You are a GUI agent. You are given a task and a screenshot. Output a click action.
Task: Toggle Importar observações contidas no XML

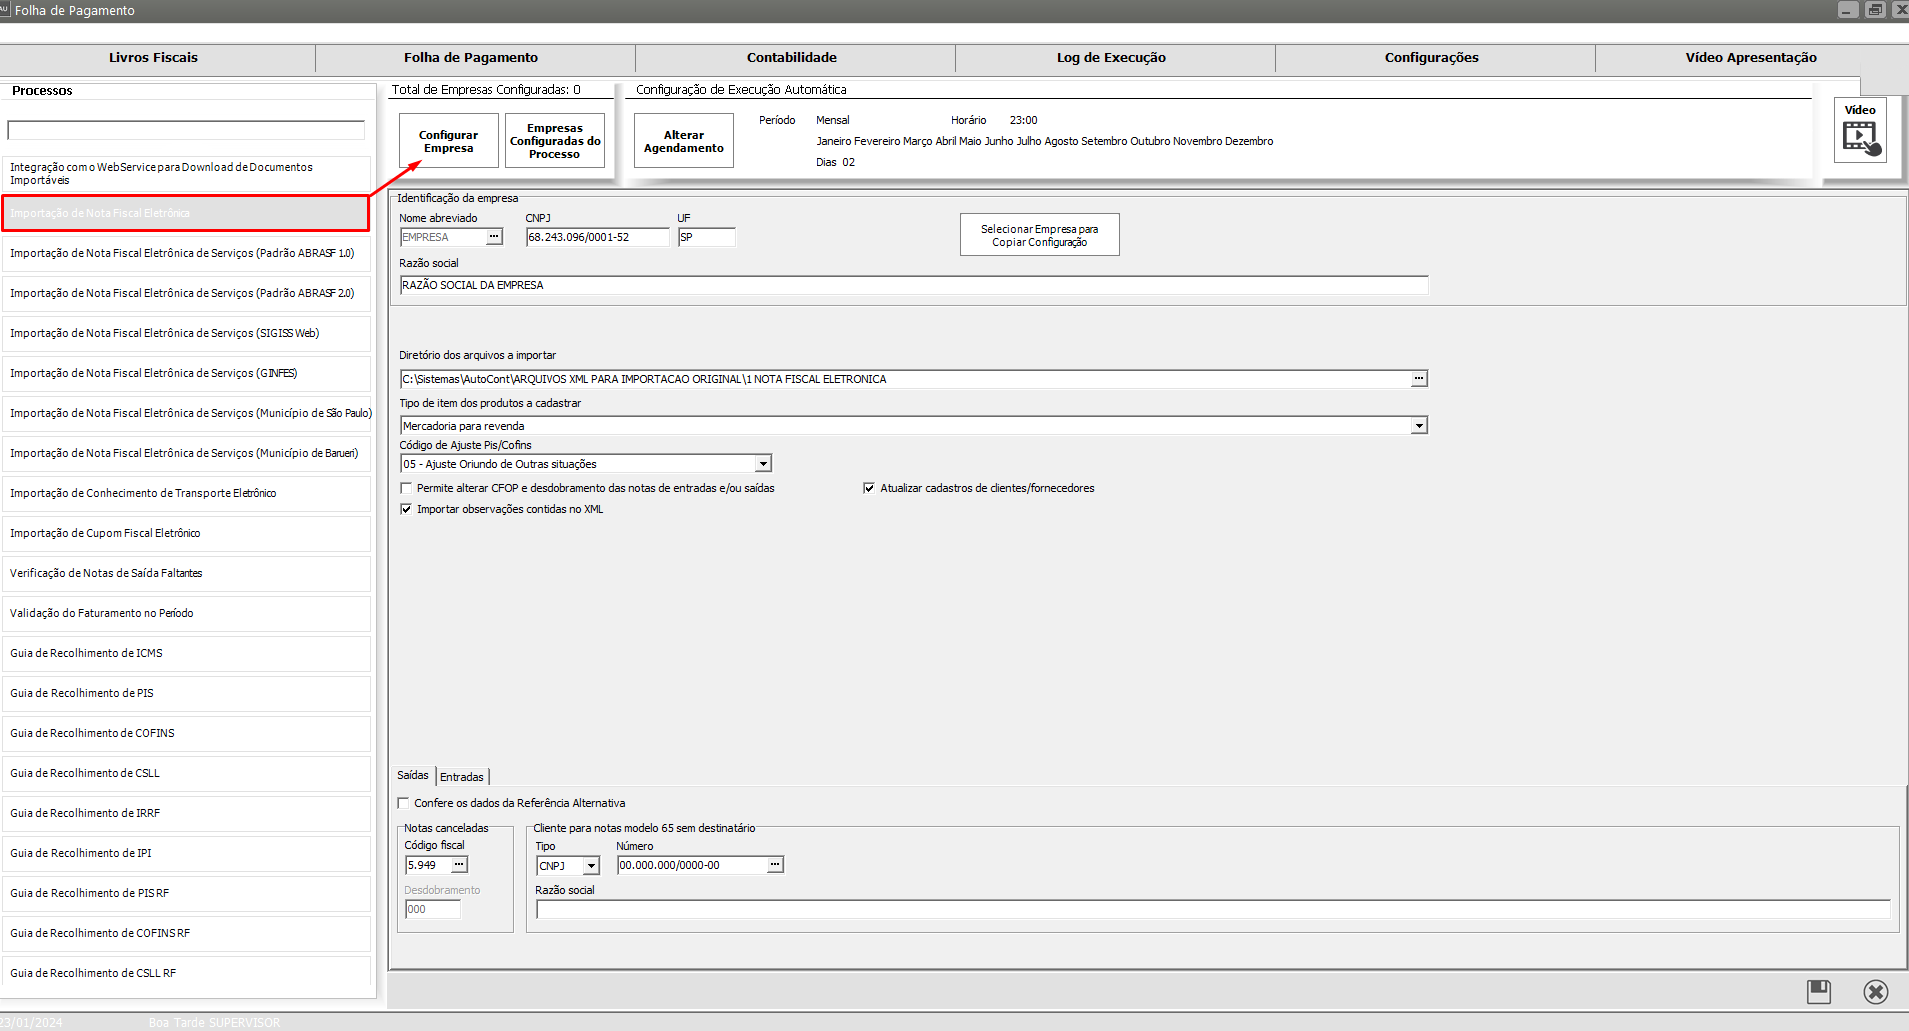[x=406, y=509]
